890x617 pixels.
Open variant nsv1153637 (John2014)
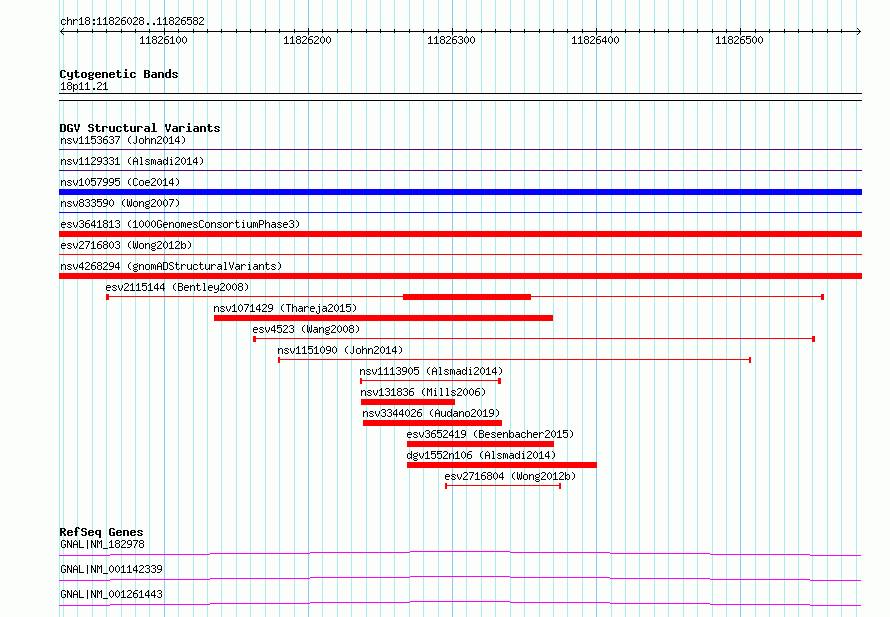pyautogui.click(x=123, y=140)
